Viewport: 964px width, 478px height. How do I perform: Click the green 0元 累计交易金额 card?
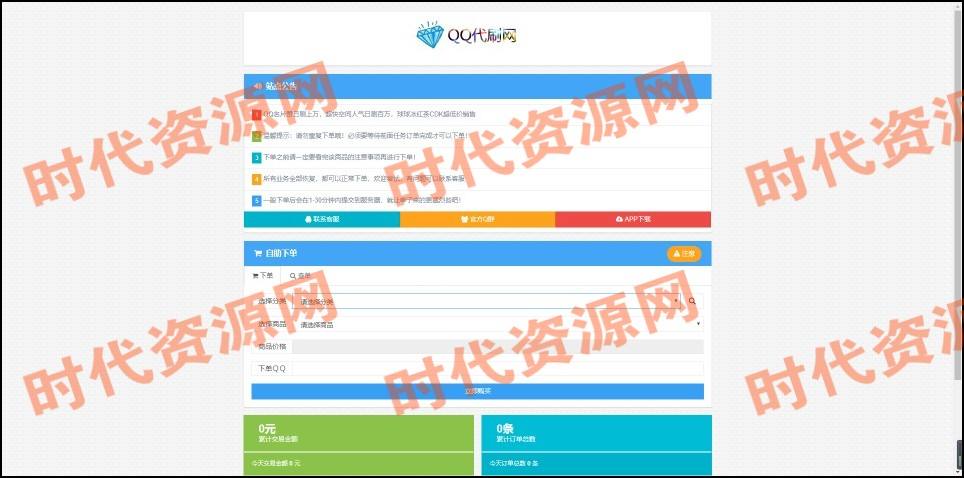[358, 433]
